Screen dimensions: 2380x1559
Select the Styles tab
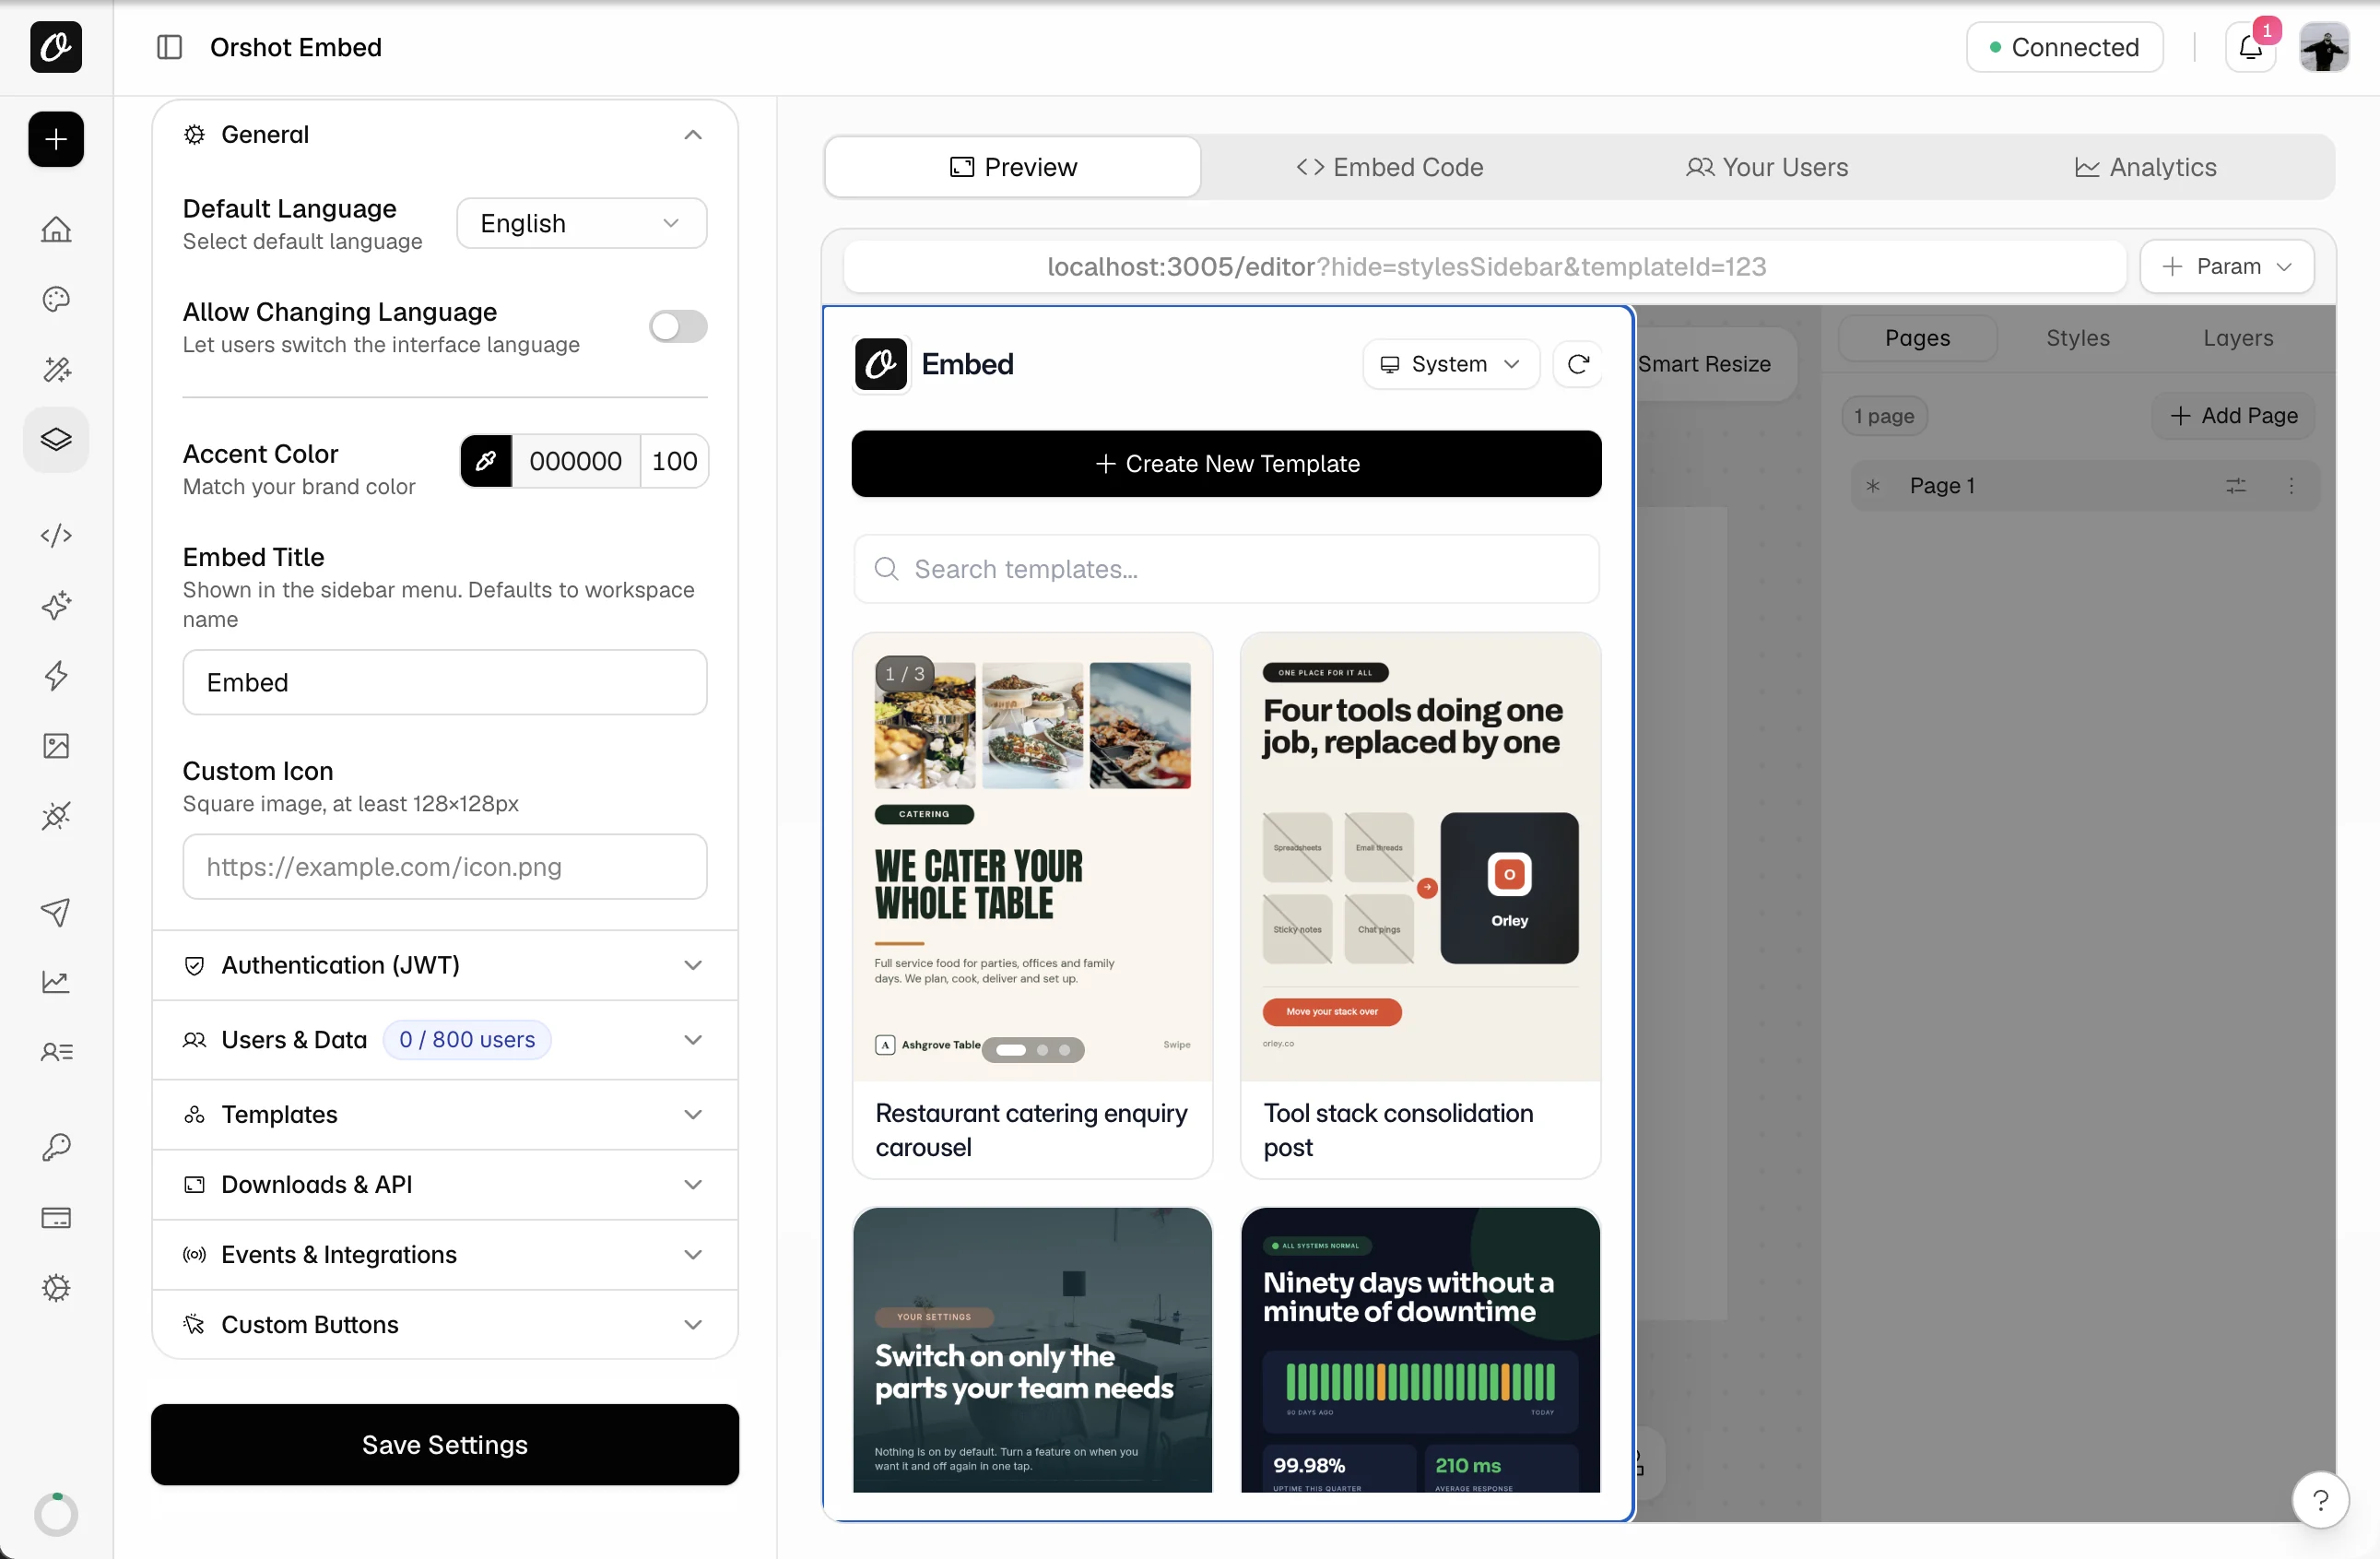tap(2077, 338)
